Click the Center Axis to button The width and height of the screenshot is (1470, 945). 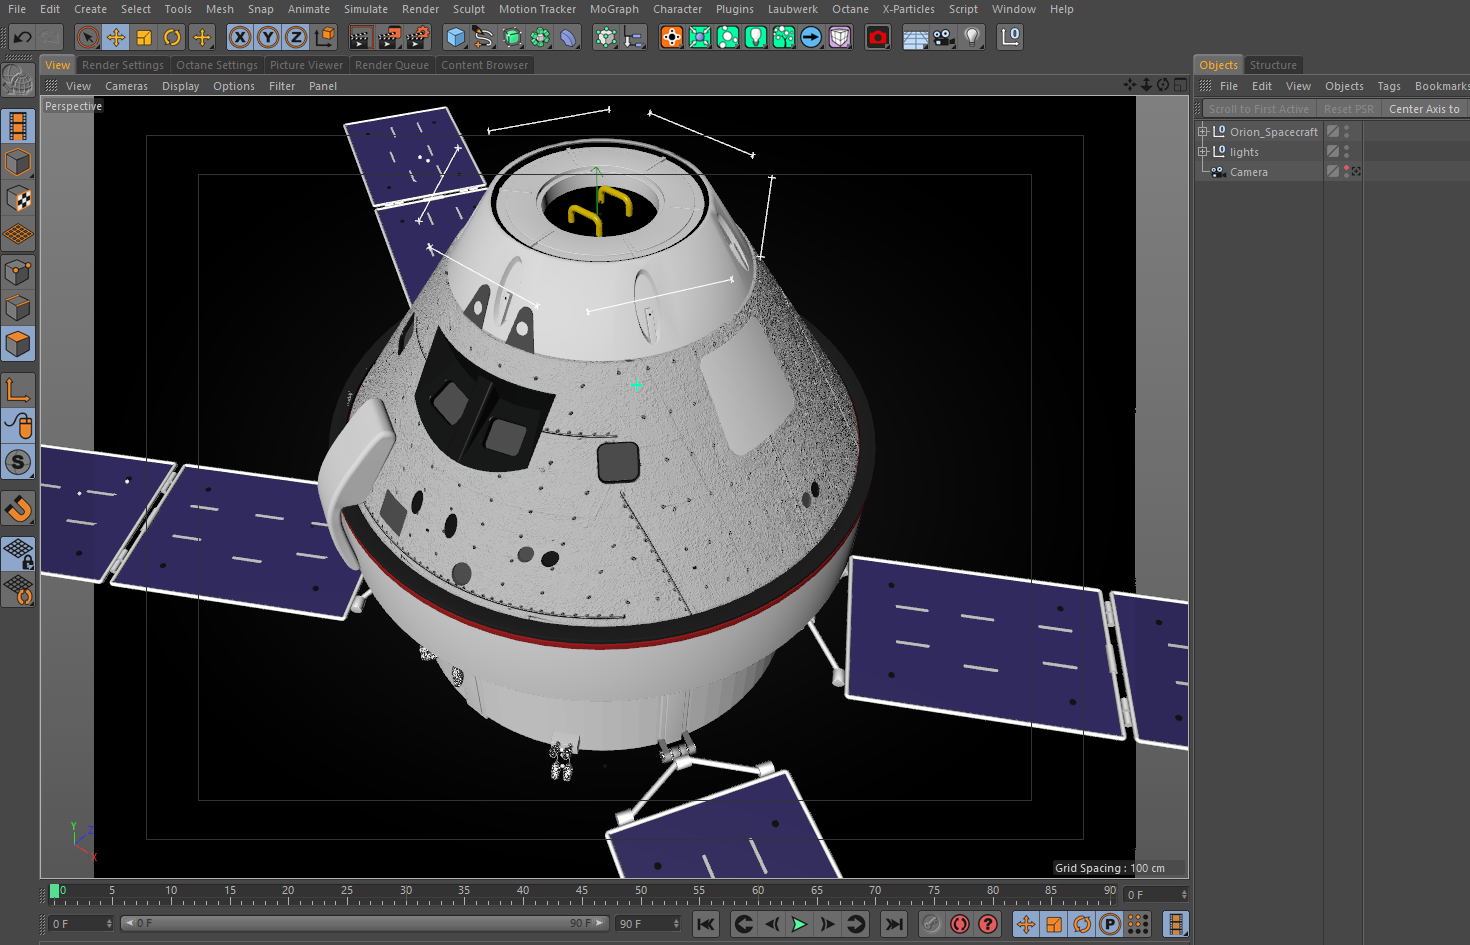pos(1424,108)
